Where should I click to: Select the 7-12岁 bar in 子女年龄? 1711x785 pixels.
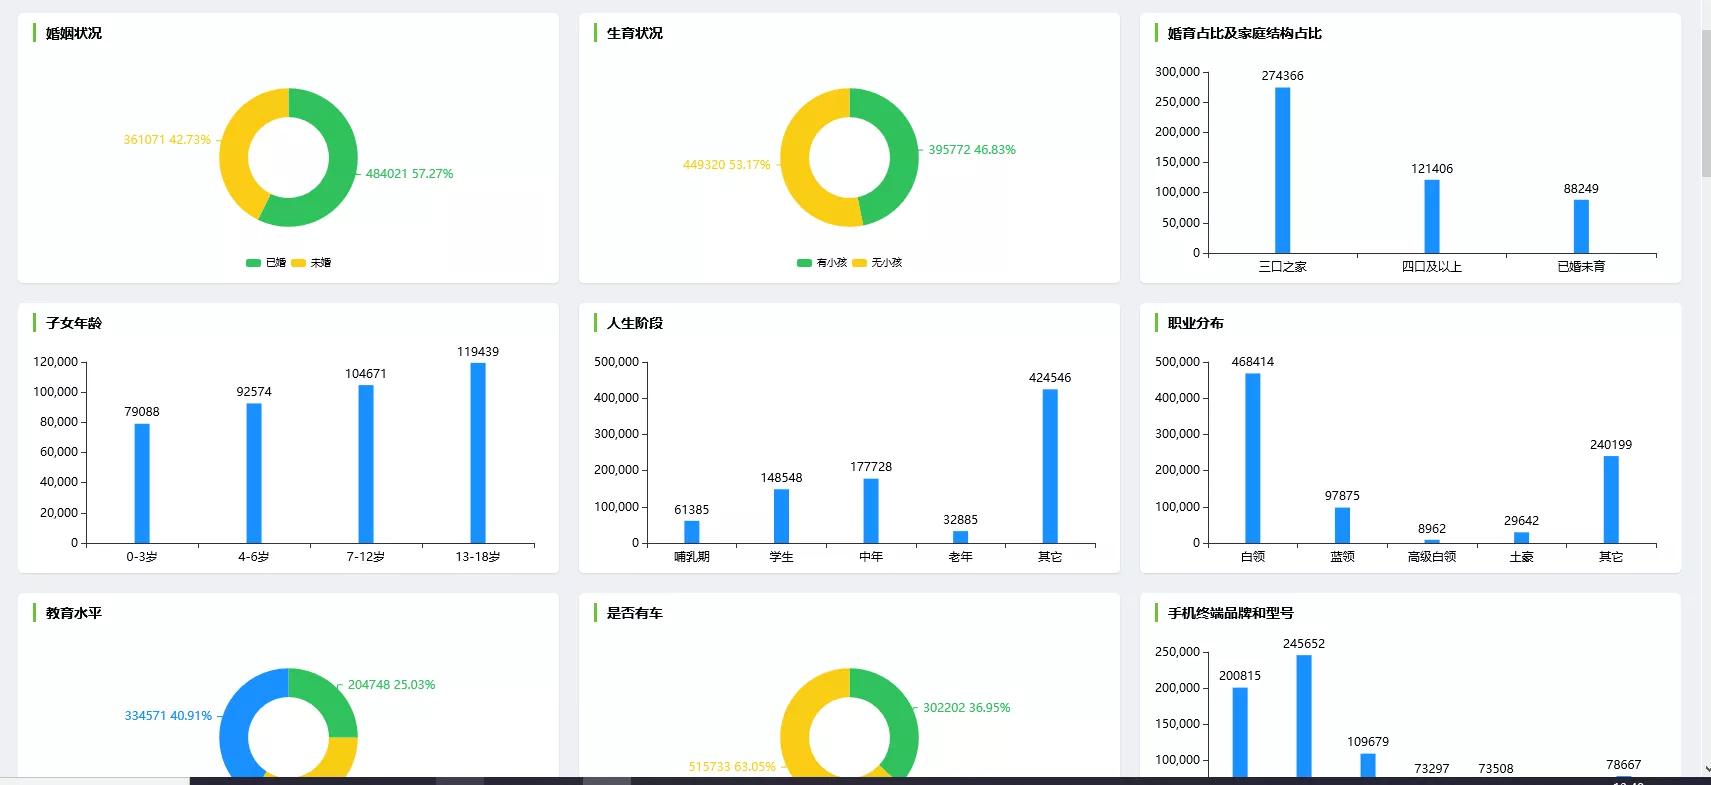(x=366, y=464)
